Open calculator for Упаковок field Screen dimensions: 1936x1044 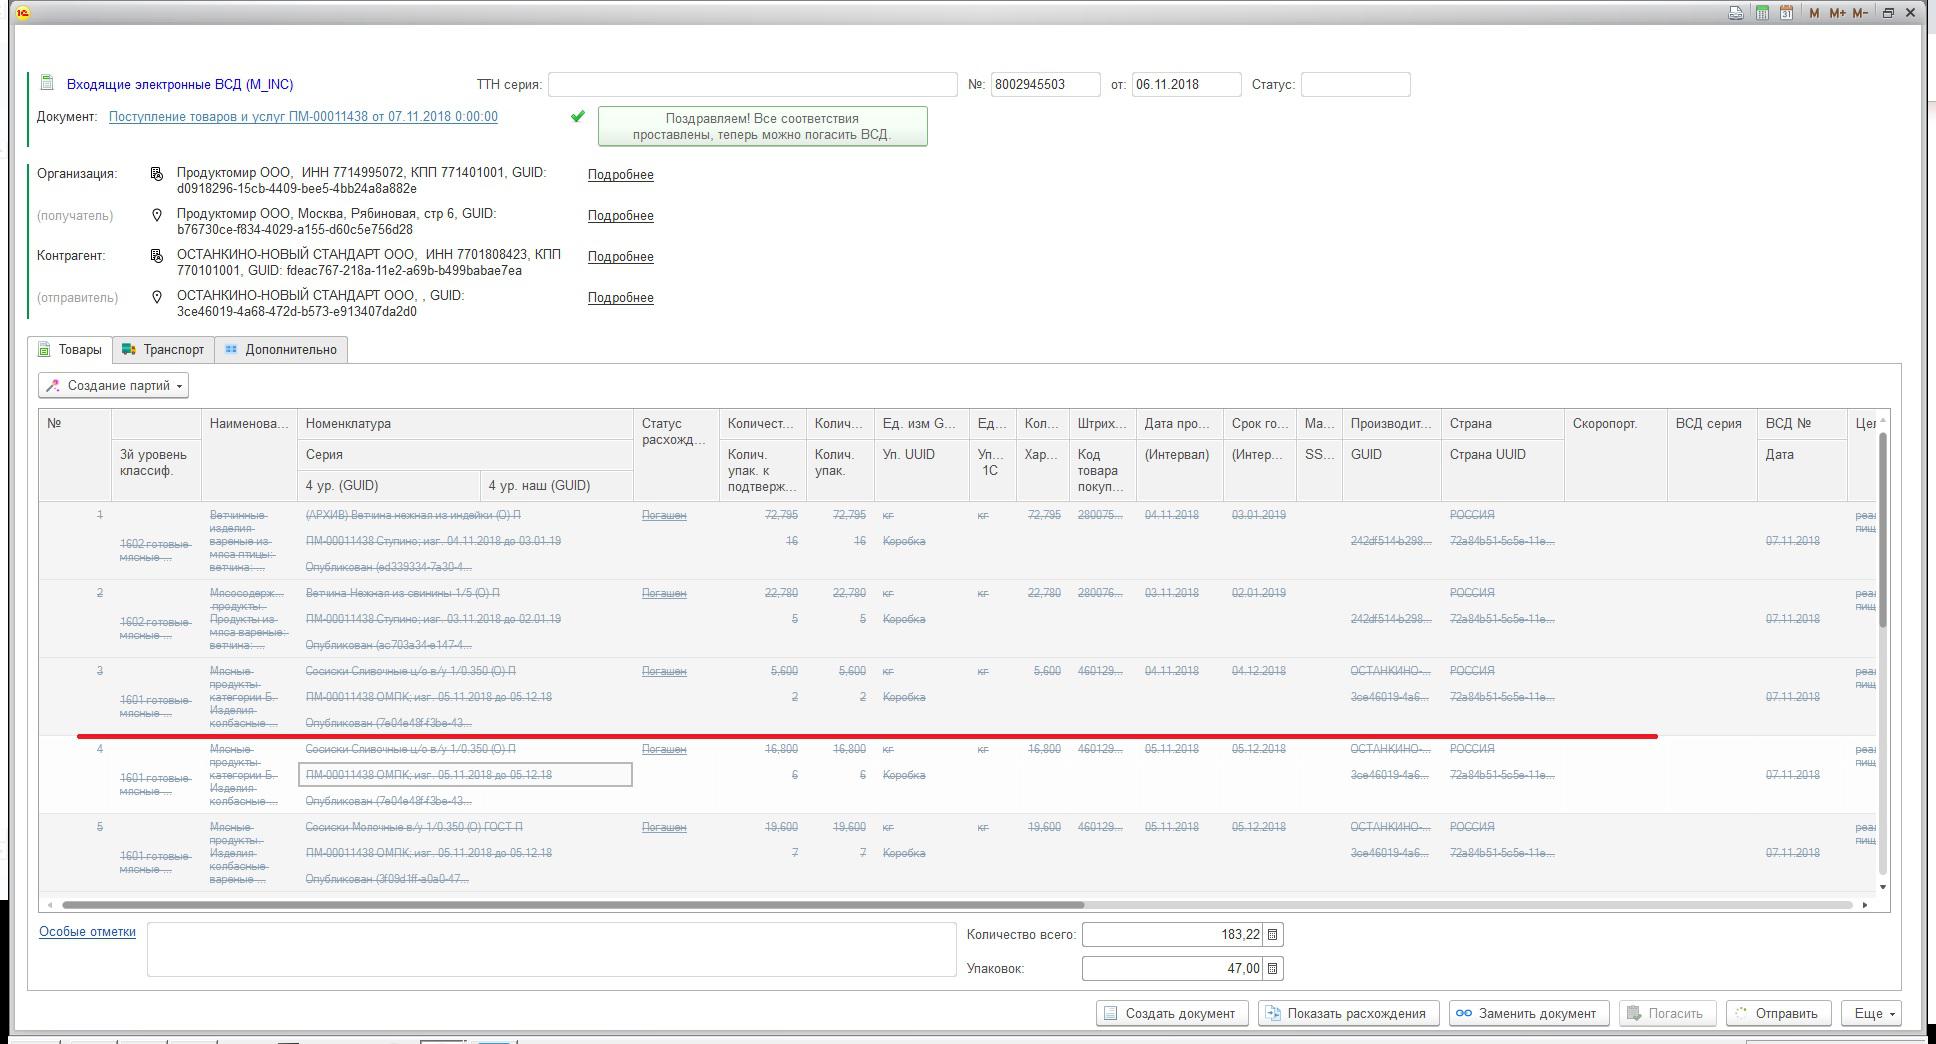pos(1272,968)
